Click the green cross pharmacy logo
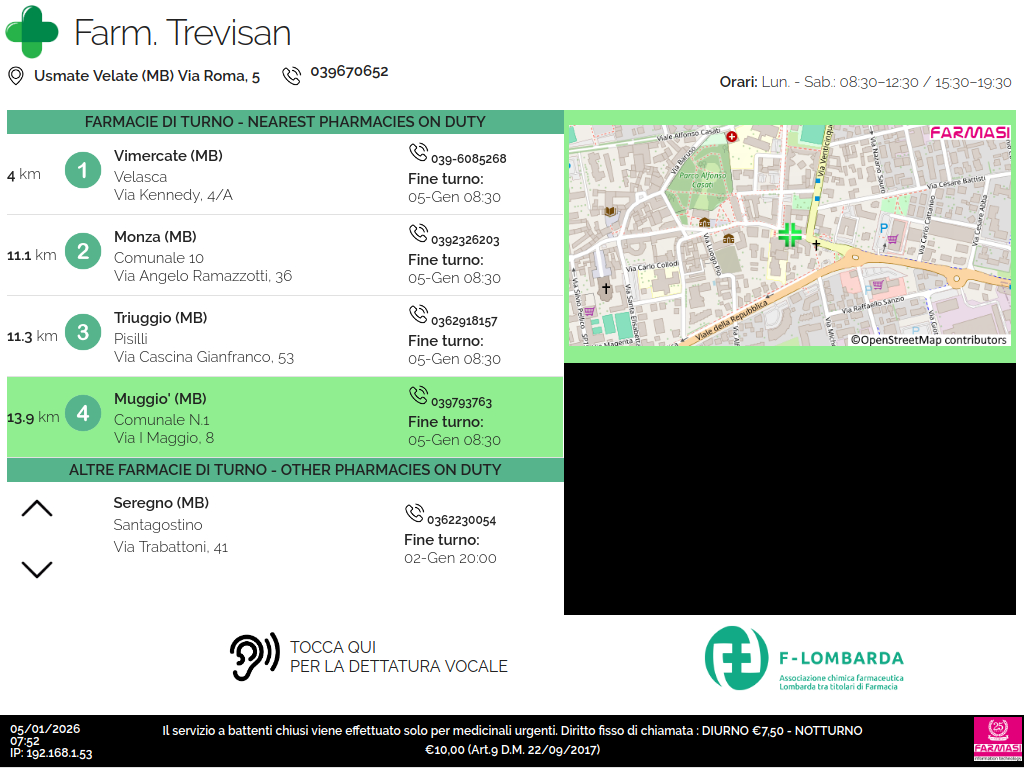The height and width of the screenshot is (768, 1024). coord(32,31)
